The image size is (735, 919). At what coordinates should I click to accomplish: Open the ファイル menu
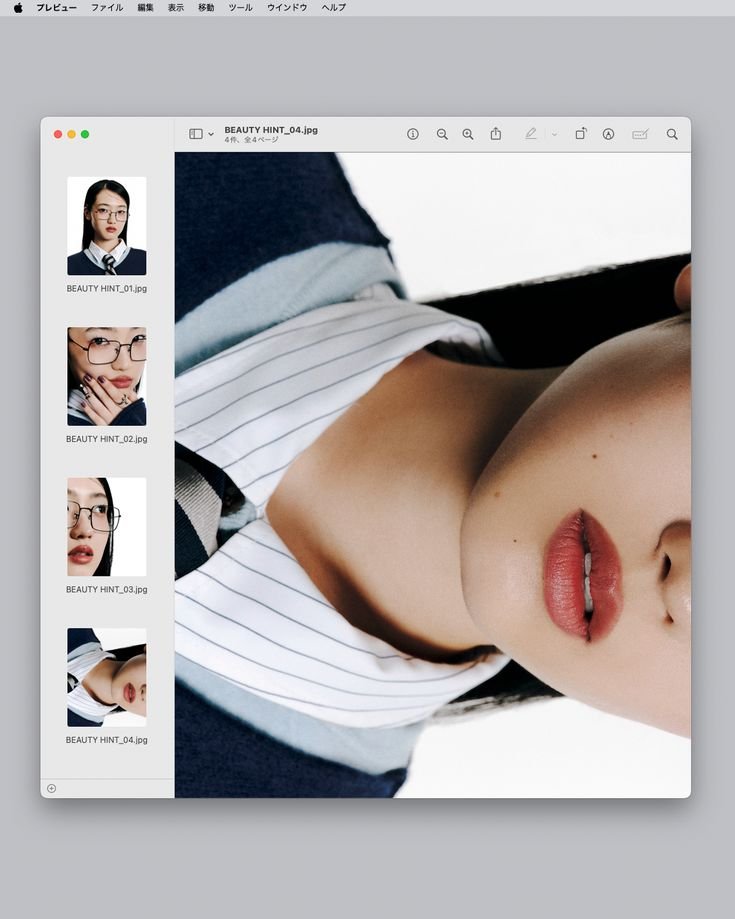tap(107, 8)
